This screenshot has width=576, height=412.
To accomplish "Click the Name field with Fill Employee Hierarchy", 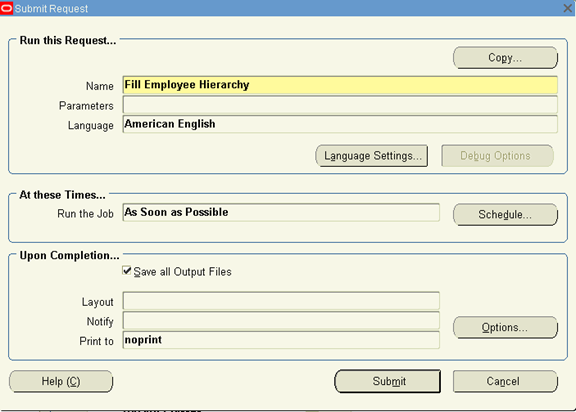I will tap(340, 85).
